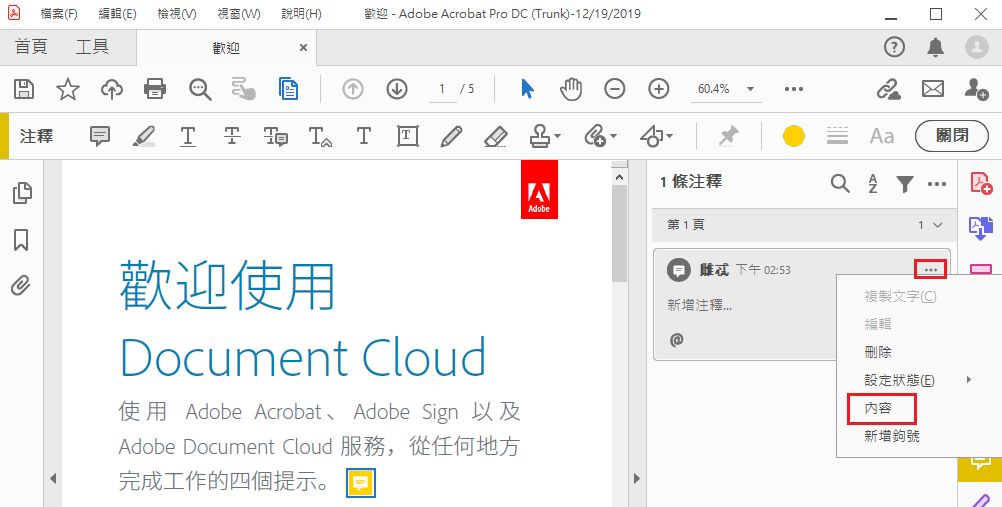Click the Save file icon
The height and width of the screenshot is (507, 1002).
coord(24,89)
